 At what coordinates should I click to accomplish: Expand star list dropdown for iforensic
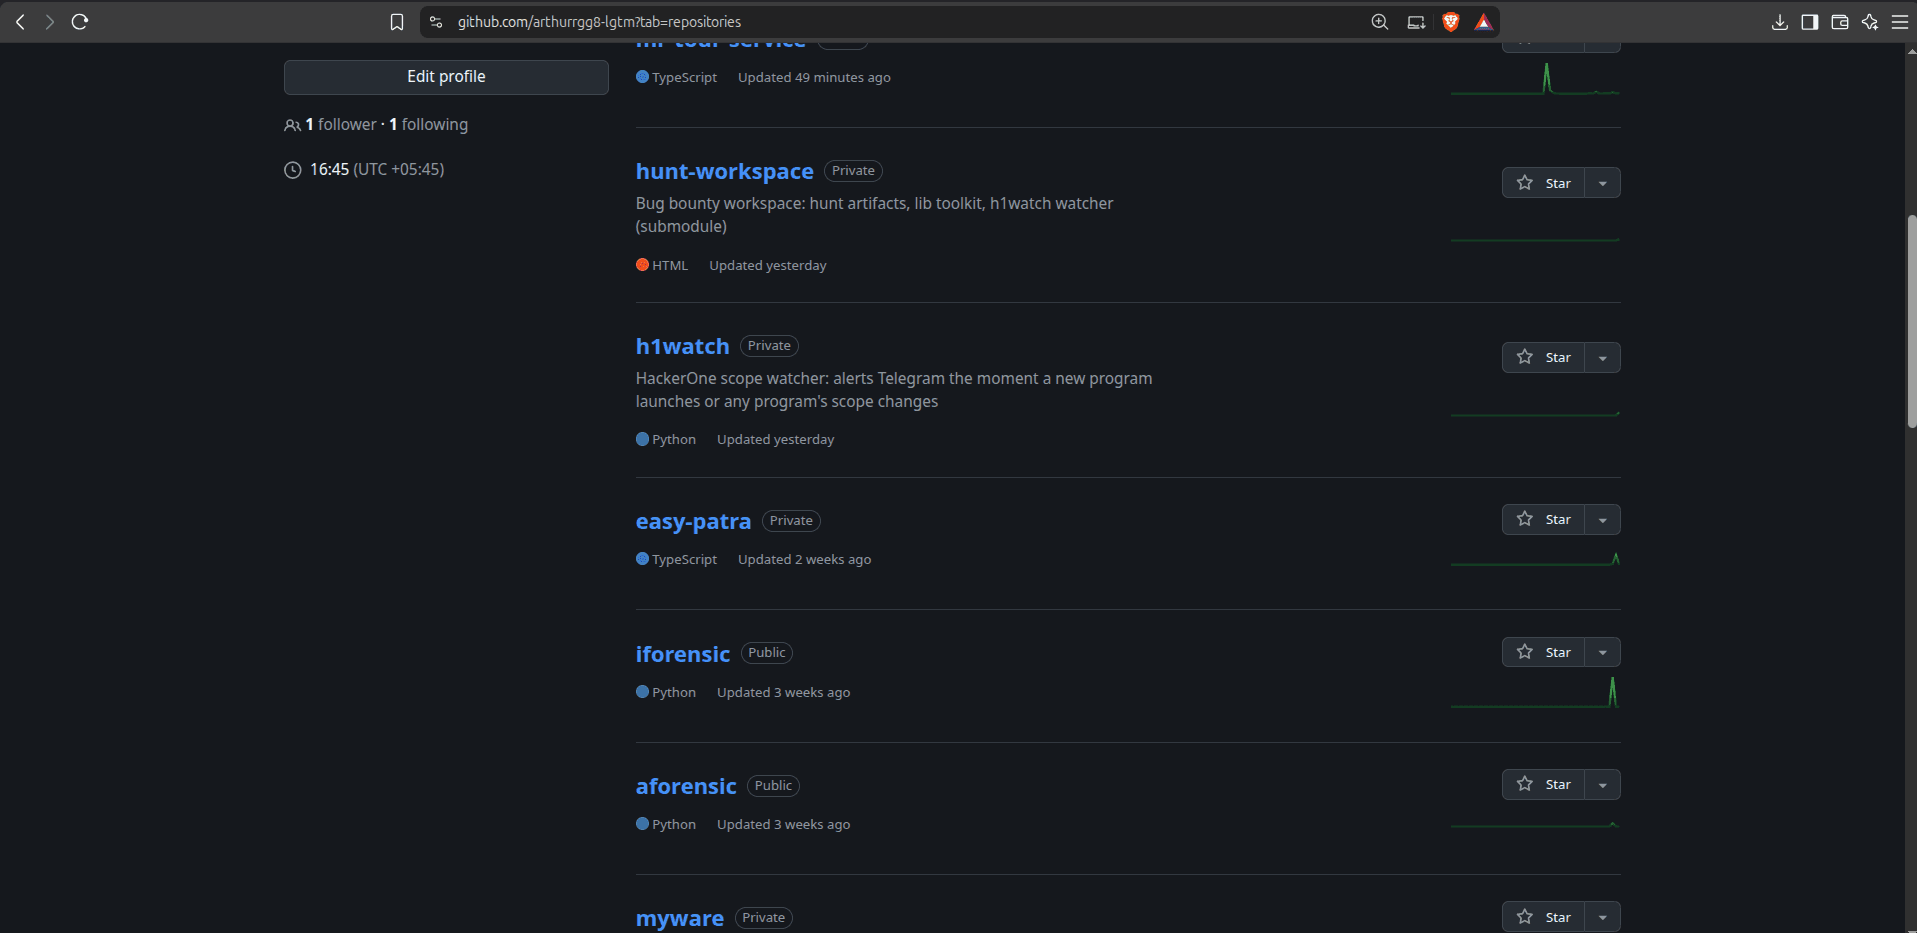click(1603, 652)
